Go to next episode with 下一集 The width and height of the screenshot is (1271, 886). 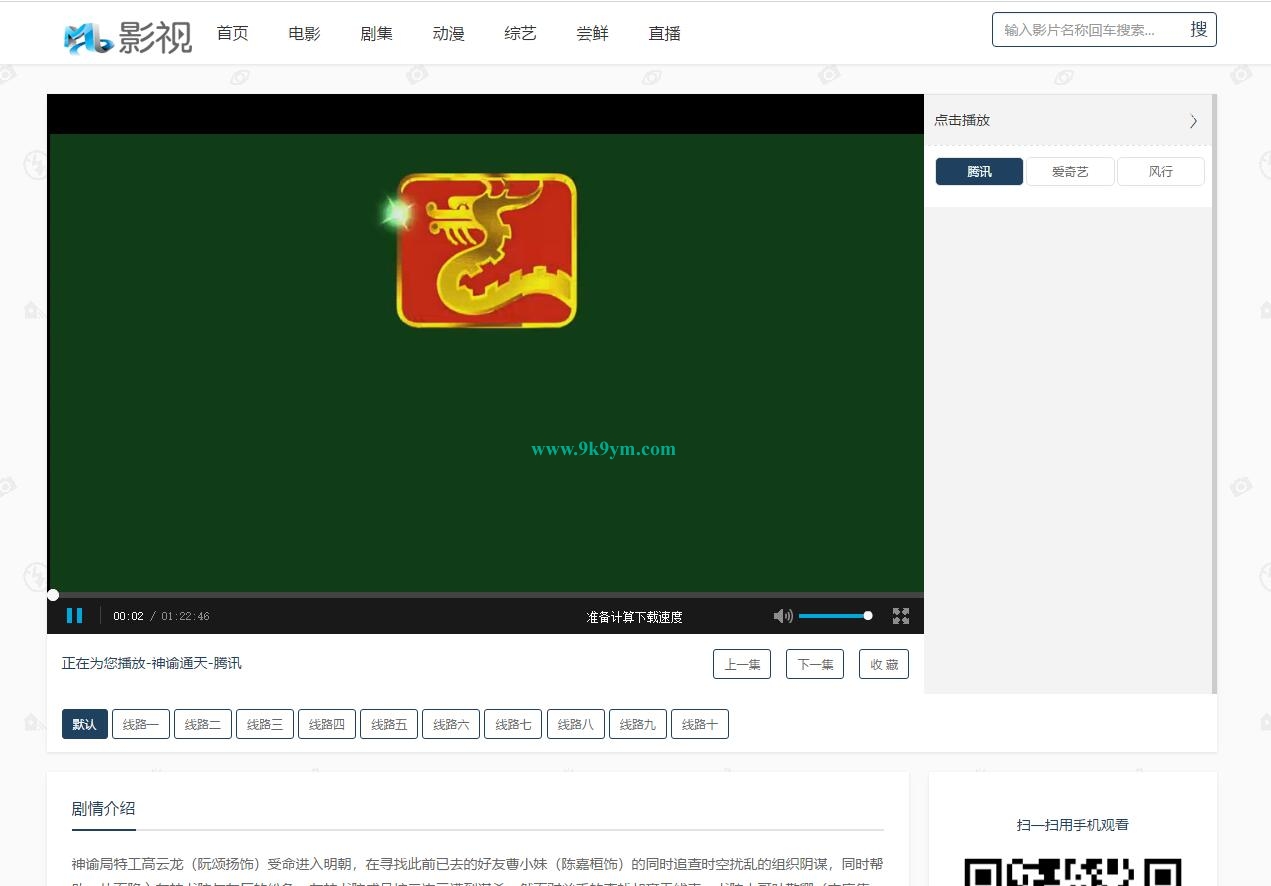click(814, 664)
